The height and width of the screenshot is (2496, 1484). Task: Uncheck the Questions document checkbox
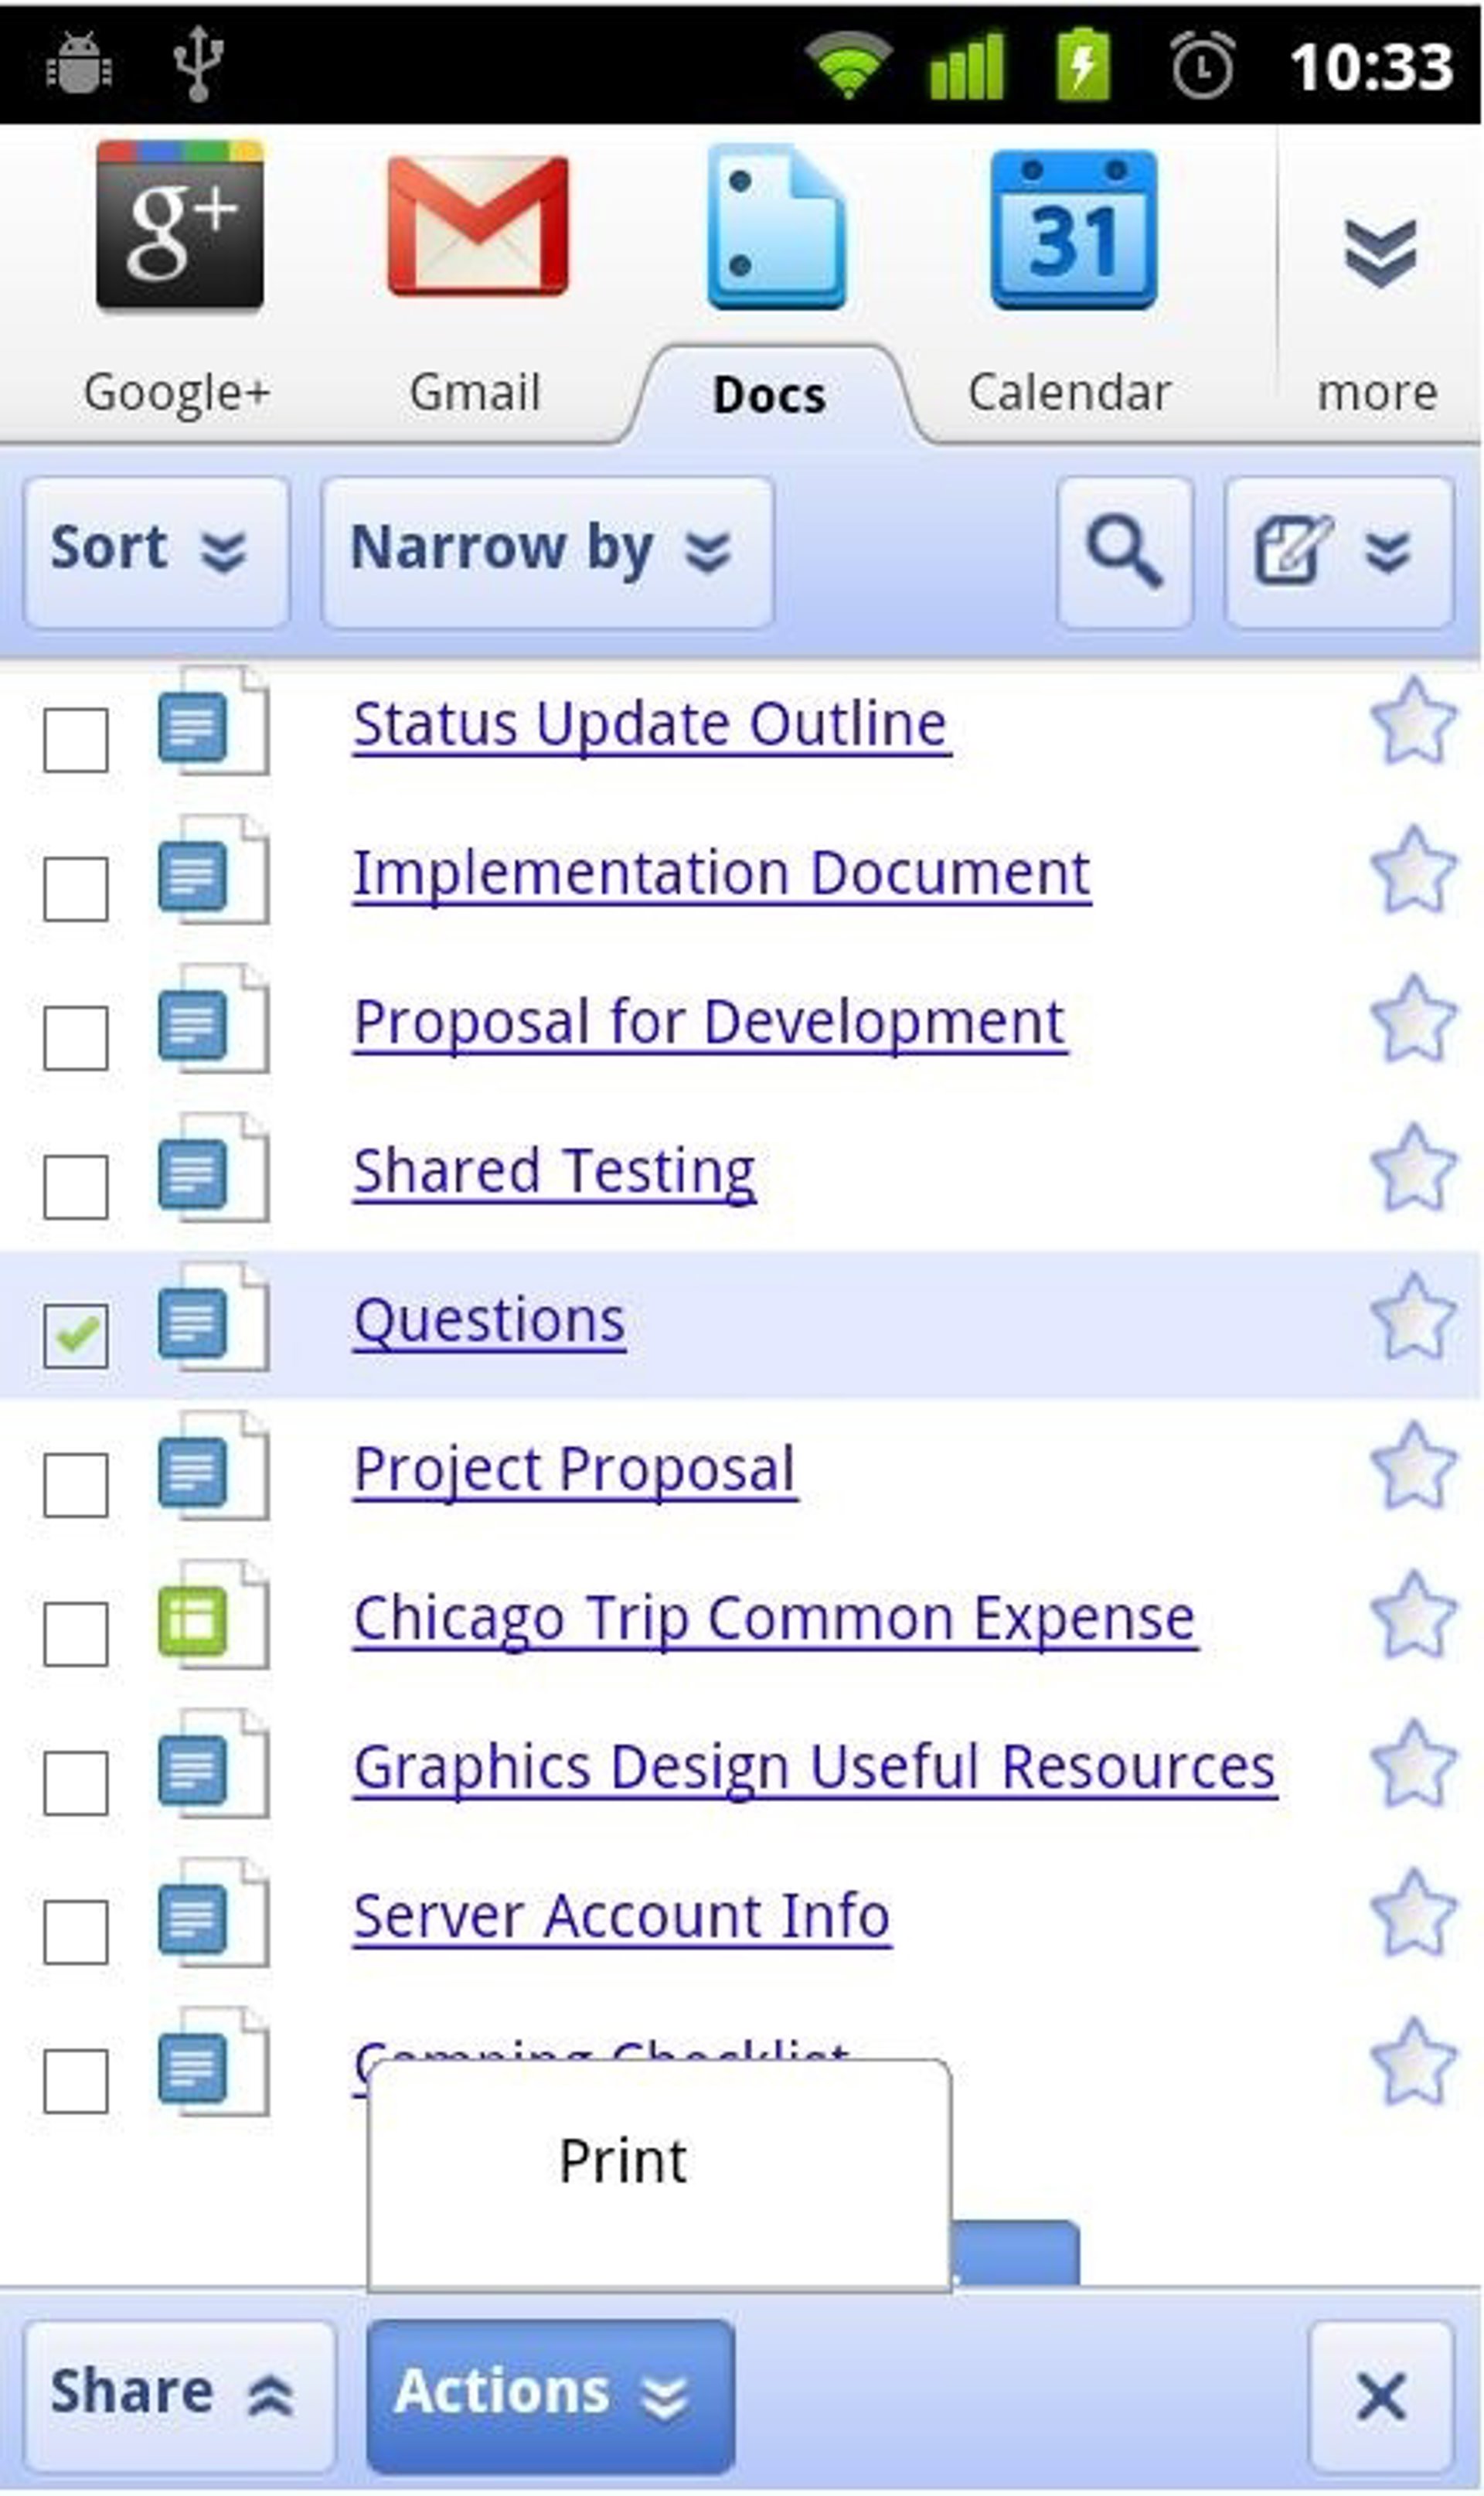point(76,1335)
